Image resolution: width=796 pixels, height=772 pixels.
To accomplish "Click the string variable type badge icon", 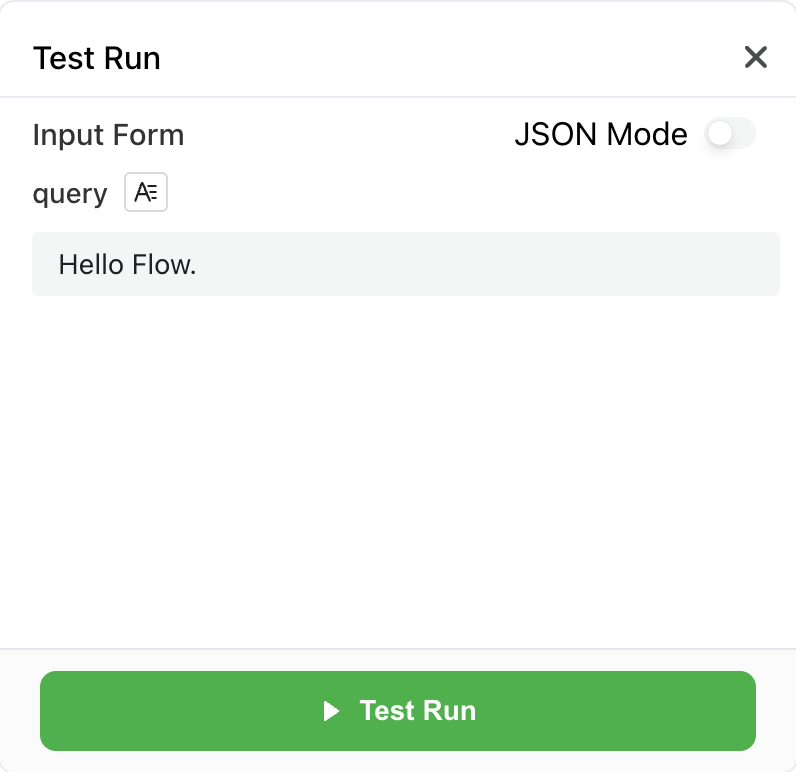I will pyautogui.click(x=146, y=193).
